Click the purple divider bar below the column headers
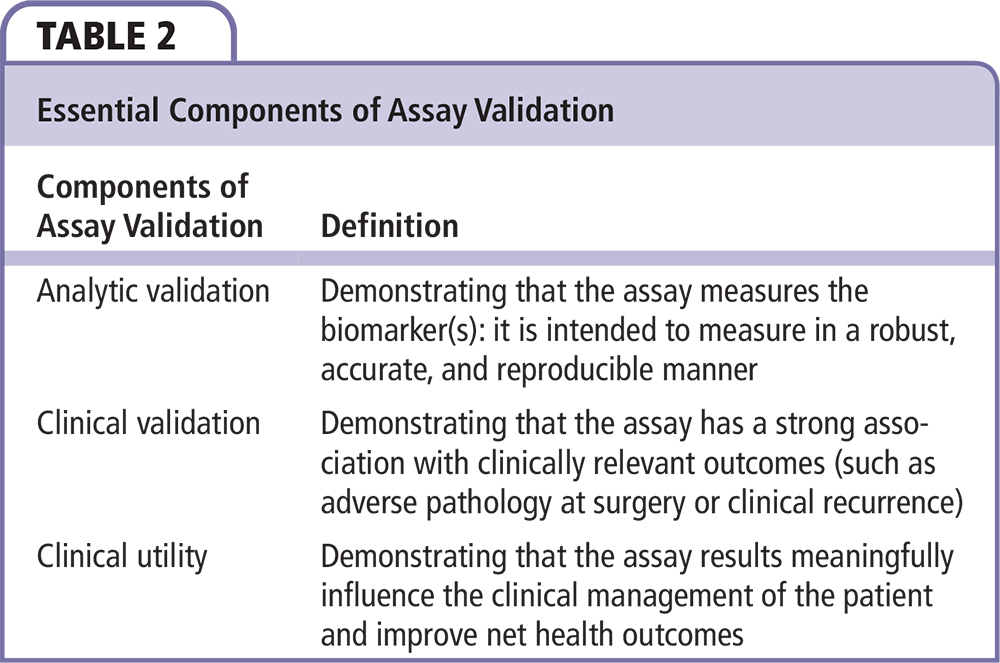Screen dimensions: 1000x663 tap(500, 258)
